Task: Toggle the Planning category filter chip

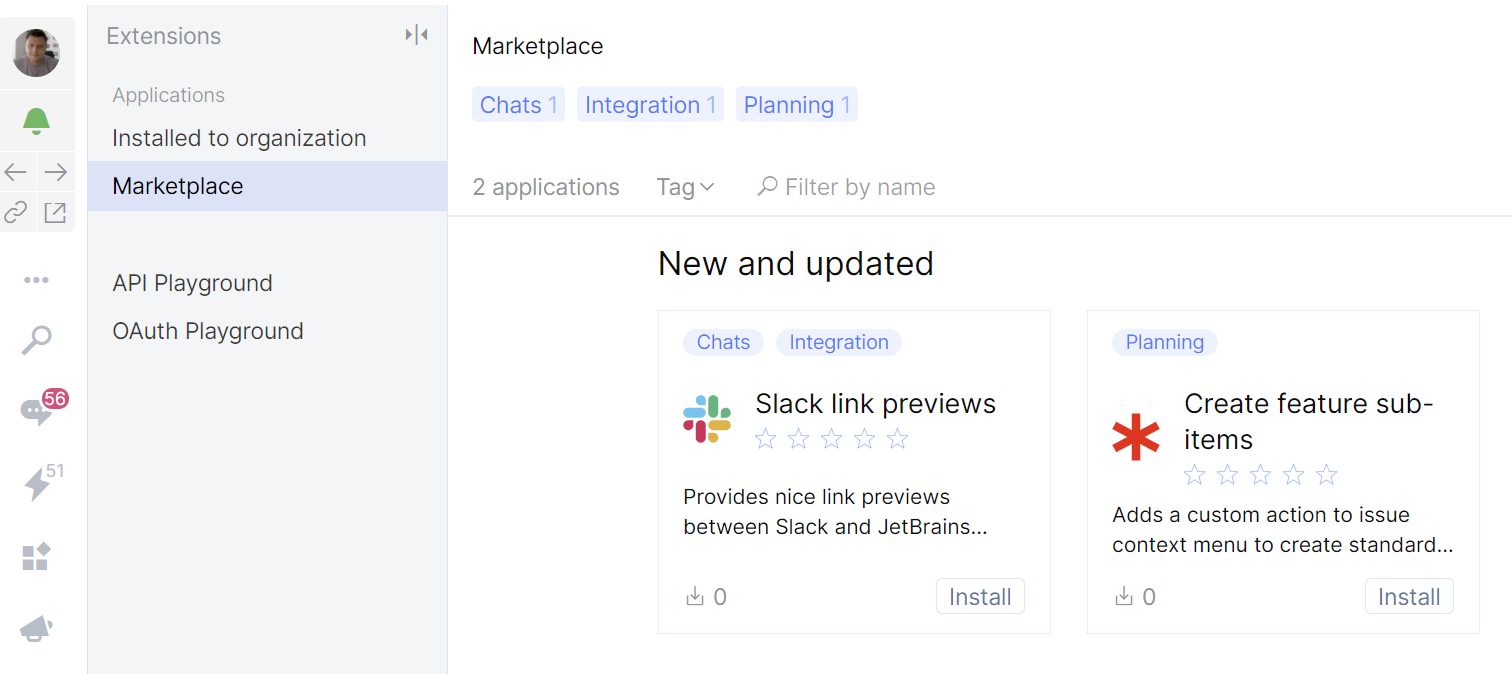Action: [x=796, y=104]
